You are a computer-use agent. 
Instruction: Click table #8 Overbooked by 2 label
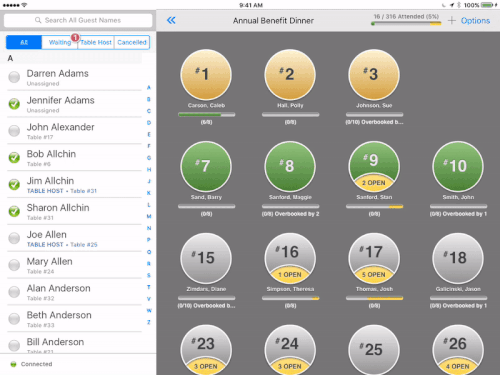pos(290,214)
